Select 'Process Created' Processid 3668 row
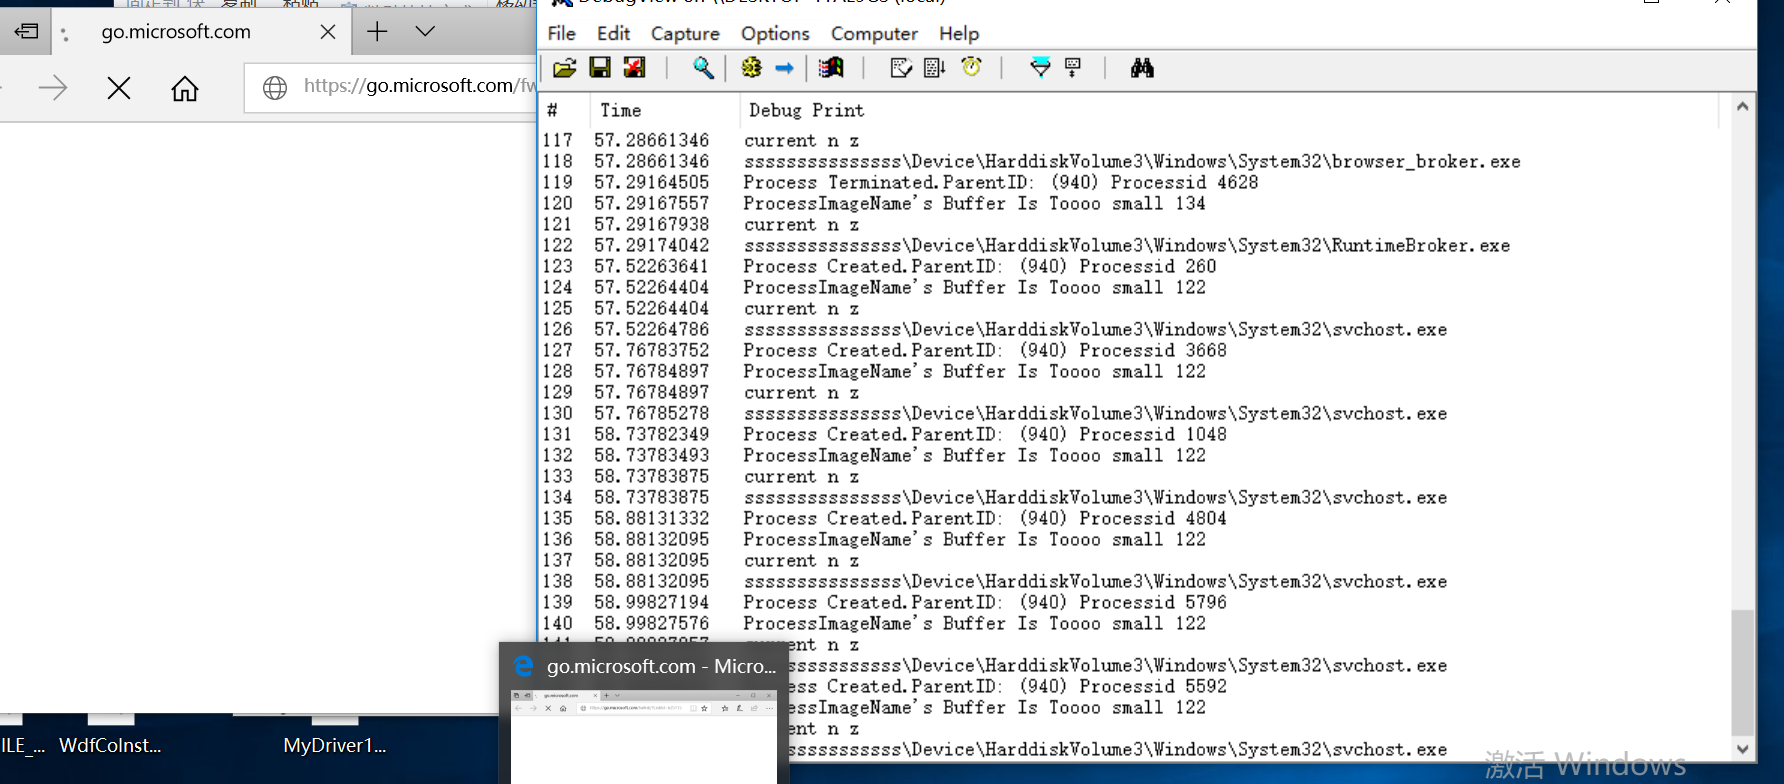The image size is (1784, 784). [1131, 351]
